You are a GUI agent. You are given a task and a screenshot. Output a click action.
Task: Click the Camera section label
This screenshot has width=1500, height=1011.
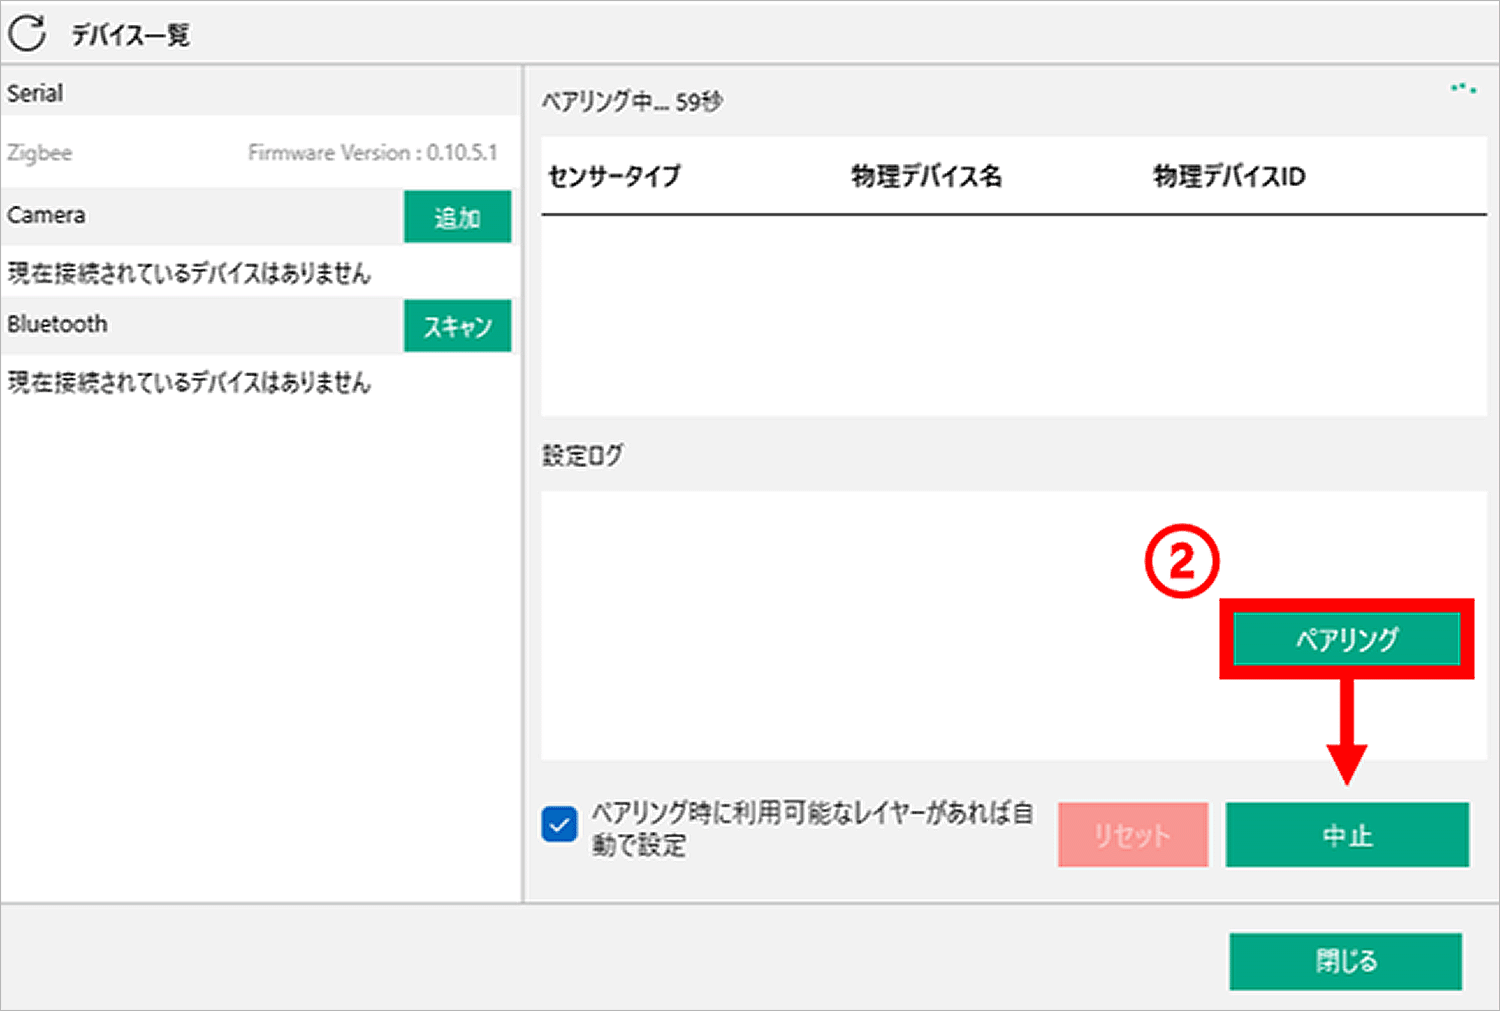(x=46, y=215)
